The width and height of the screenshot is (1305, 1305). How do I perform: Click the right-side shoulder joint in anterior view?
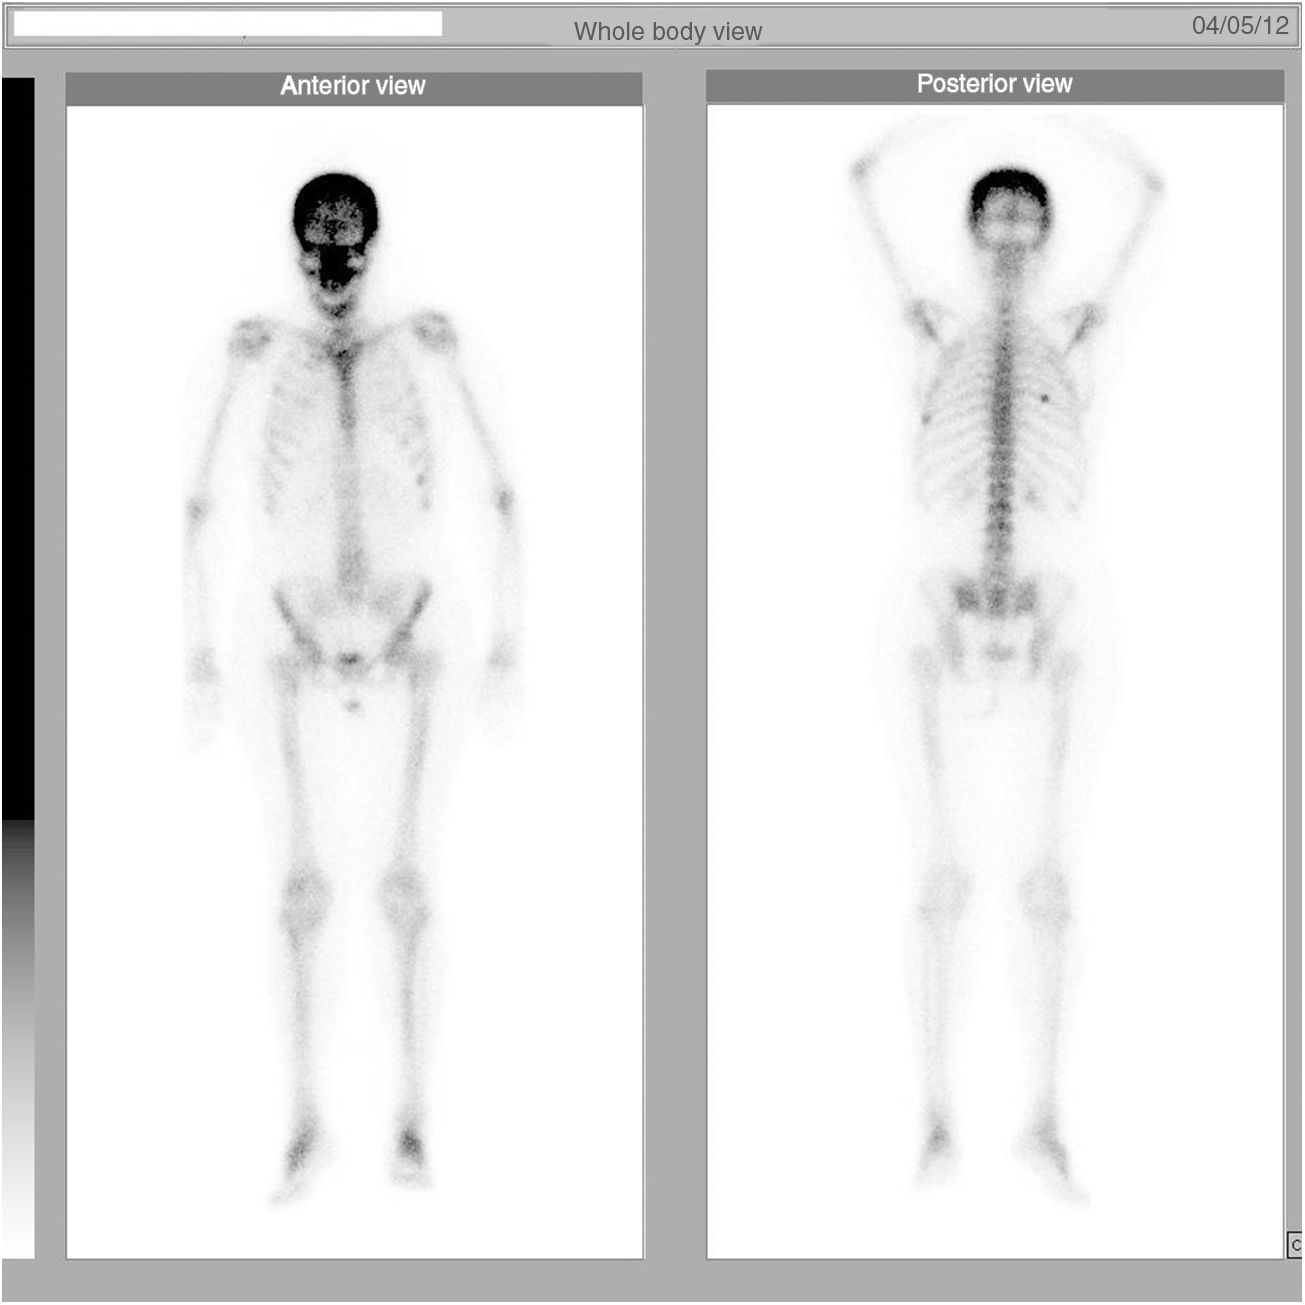[x=432, y=330]
